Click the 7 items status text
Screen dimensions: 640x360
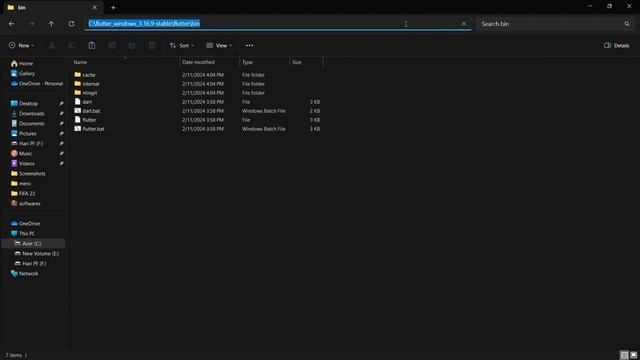pyautogui.click(x=13, y=355)
